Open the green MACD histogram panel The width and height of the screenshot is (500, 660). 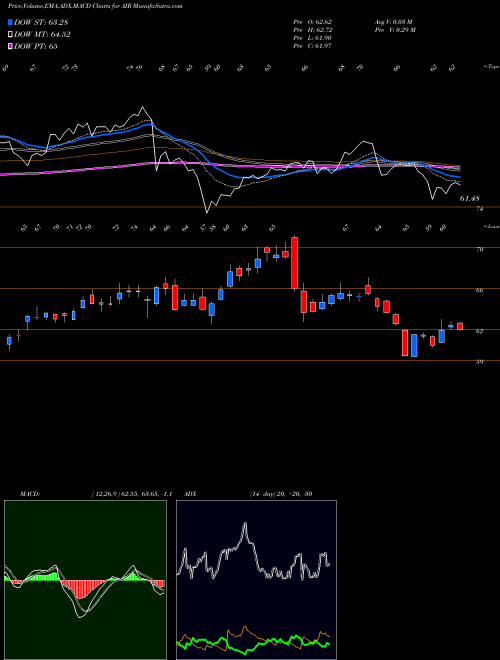coord(85,580)
